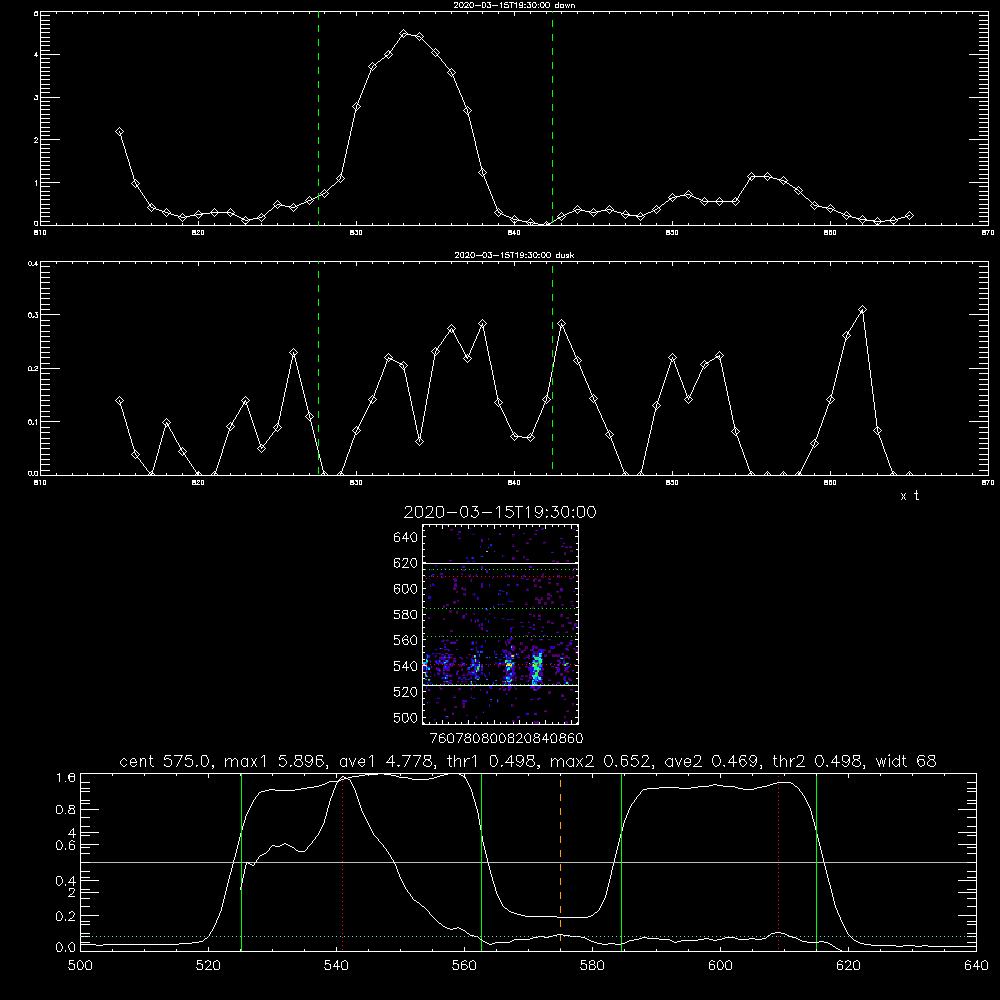Click the left green dashed line in the dusk plot
The width and height of the screenshot is (1000, 1000).
tap(318, 369)
